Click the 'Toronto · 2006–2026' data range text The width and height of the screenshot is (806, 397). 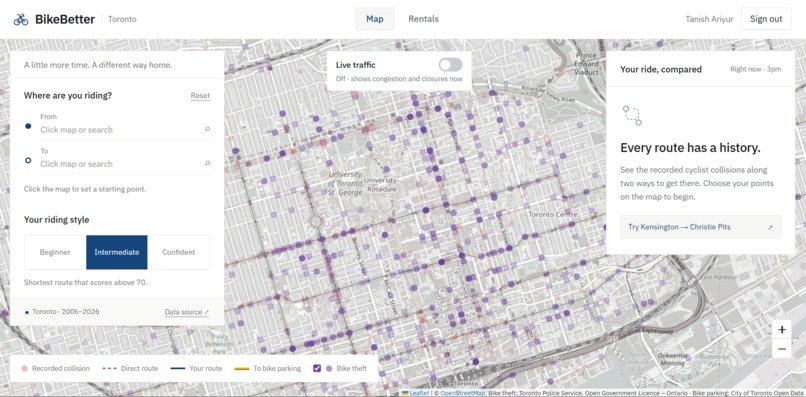[x=66, y=312]
